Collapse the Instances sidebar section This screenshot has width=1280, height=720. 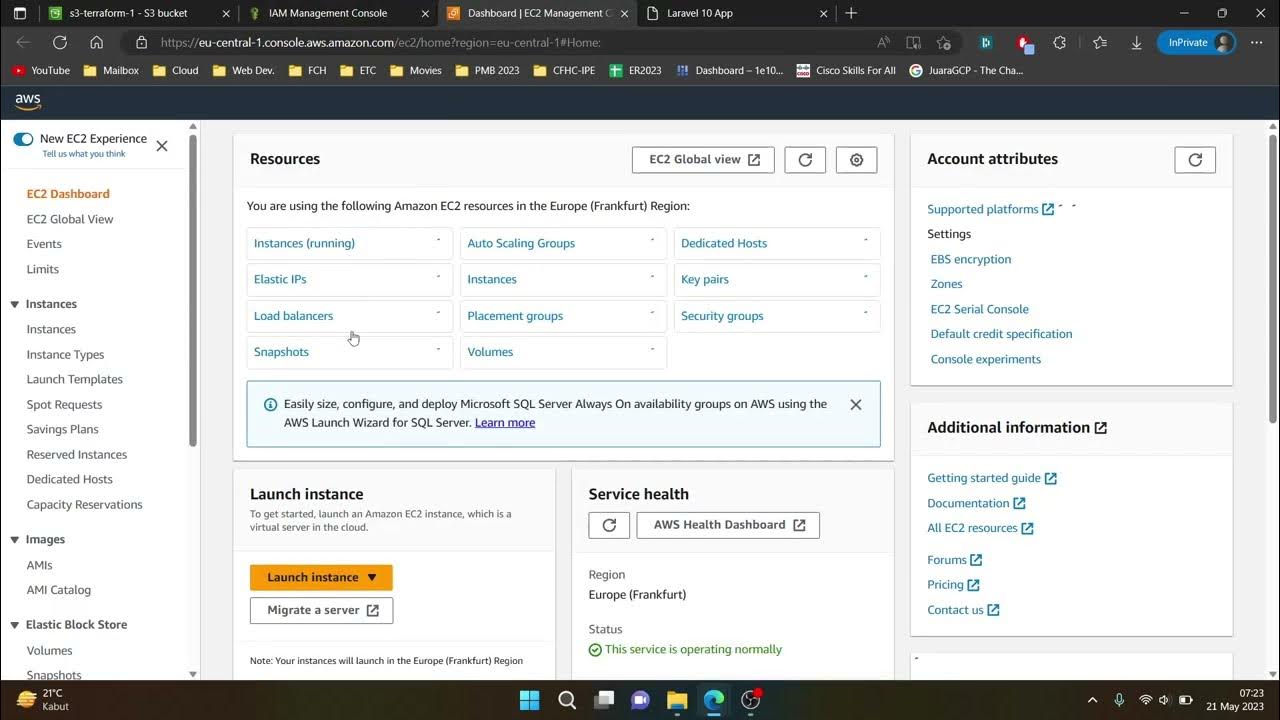tap(15, 304)
